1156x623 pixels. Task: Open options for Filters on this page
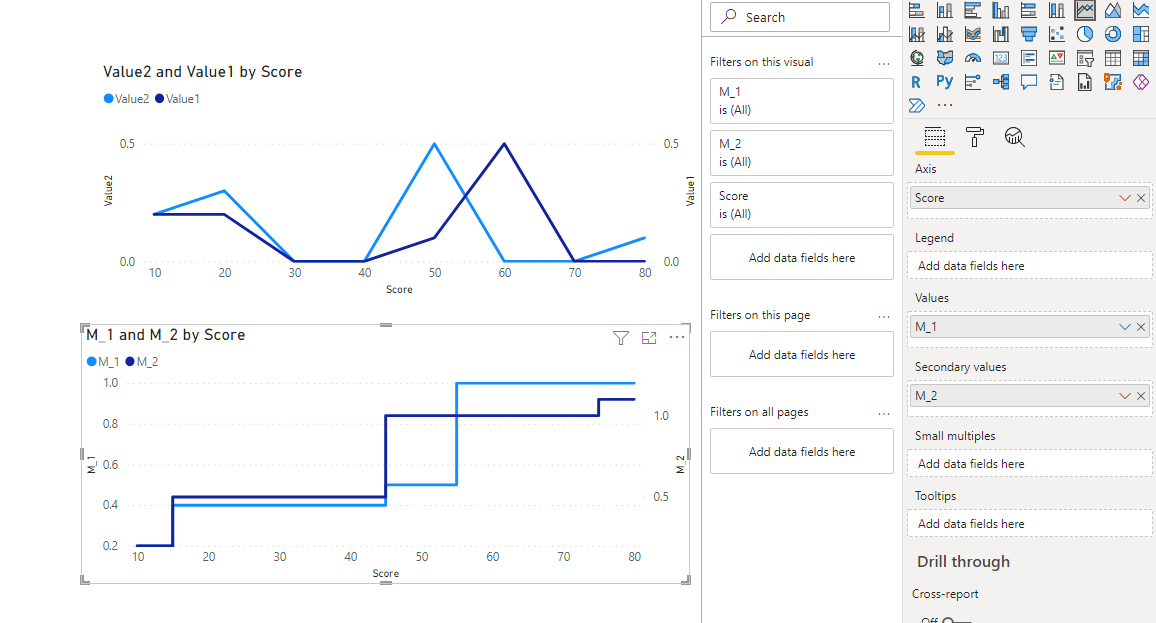[884, 316]
